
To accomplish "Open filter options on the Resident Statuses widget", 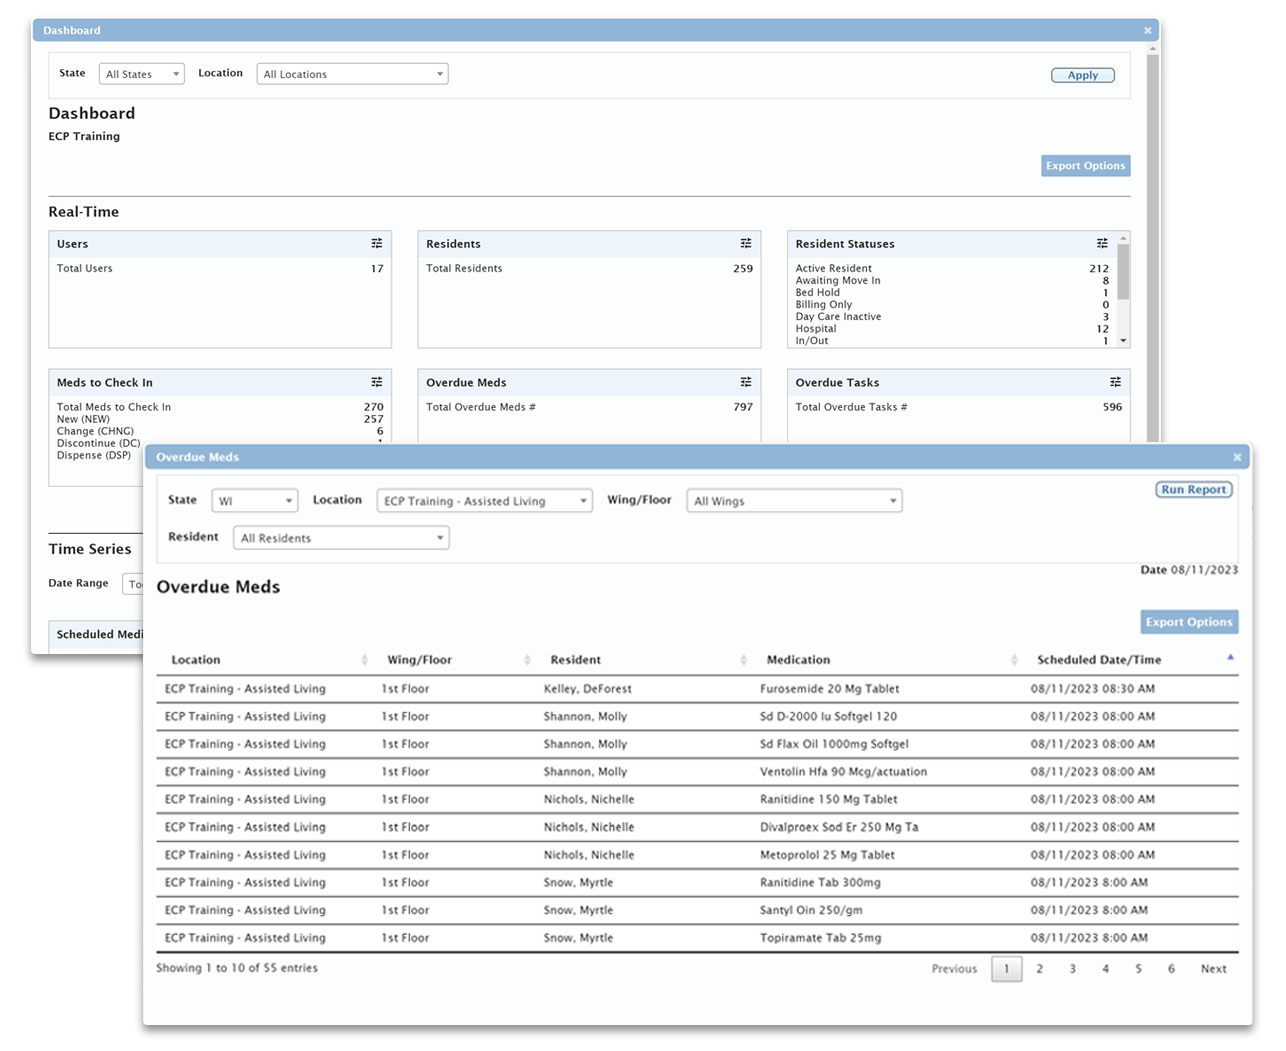I will click(1102, 243).
